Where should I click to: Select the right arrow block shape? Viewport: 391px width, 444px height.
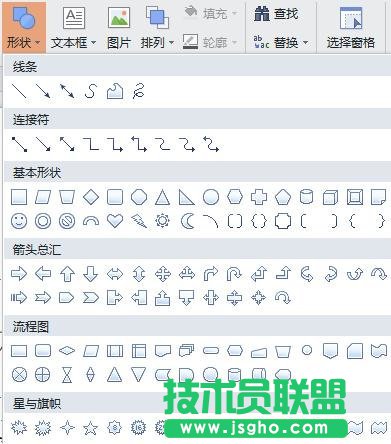[19, 274]
